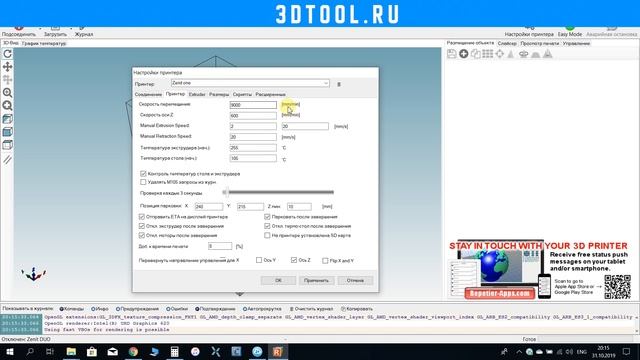
Task: Switch to isometric cube view icon
Action: [x=7, y=119]
